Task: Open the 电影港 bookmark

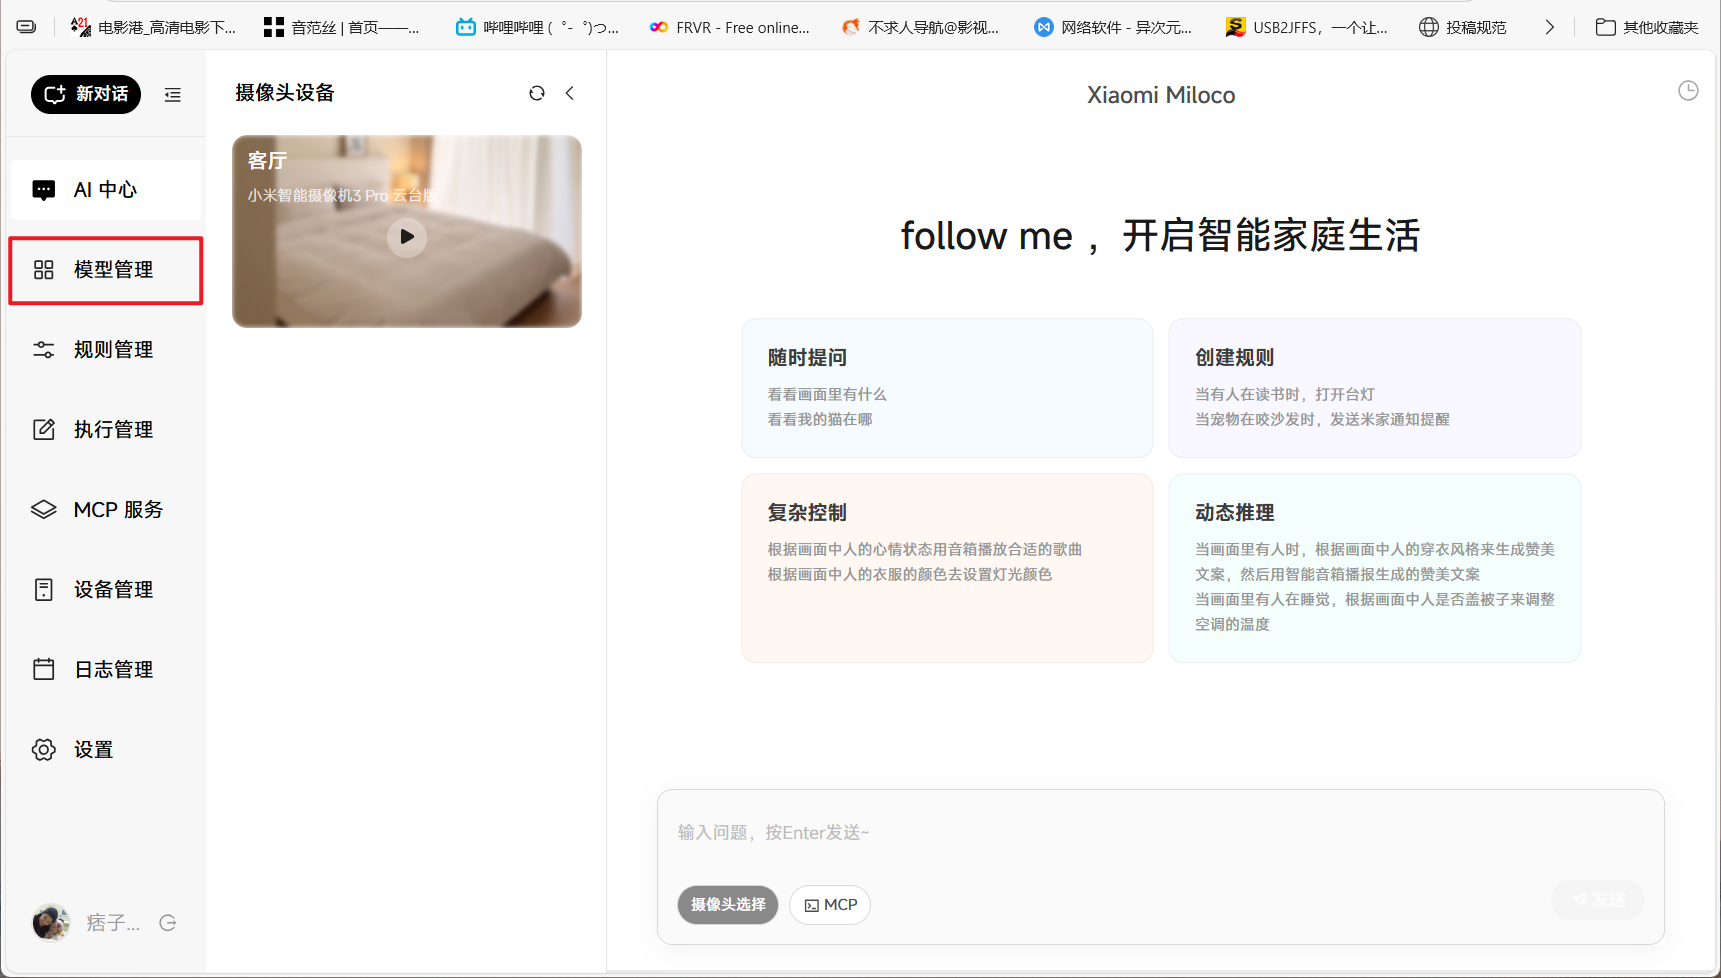Action: [x=153, y=27]
